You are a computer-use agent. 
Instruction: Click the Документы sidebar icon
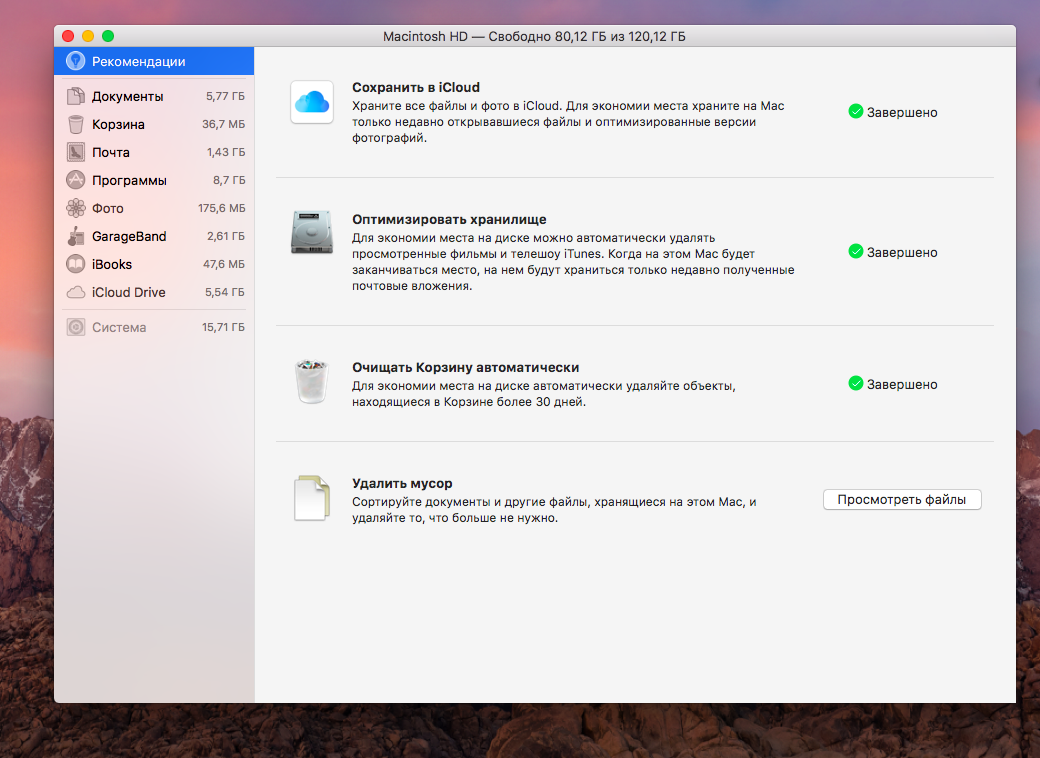click(x=76, y=96)
